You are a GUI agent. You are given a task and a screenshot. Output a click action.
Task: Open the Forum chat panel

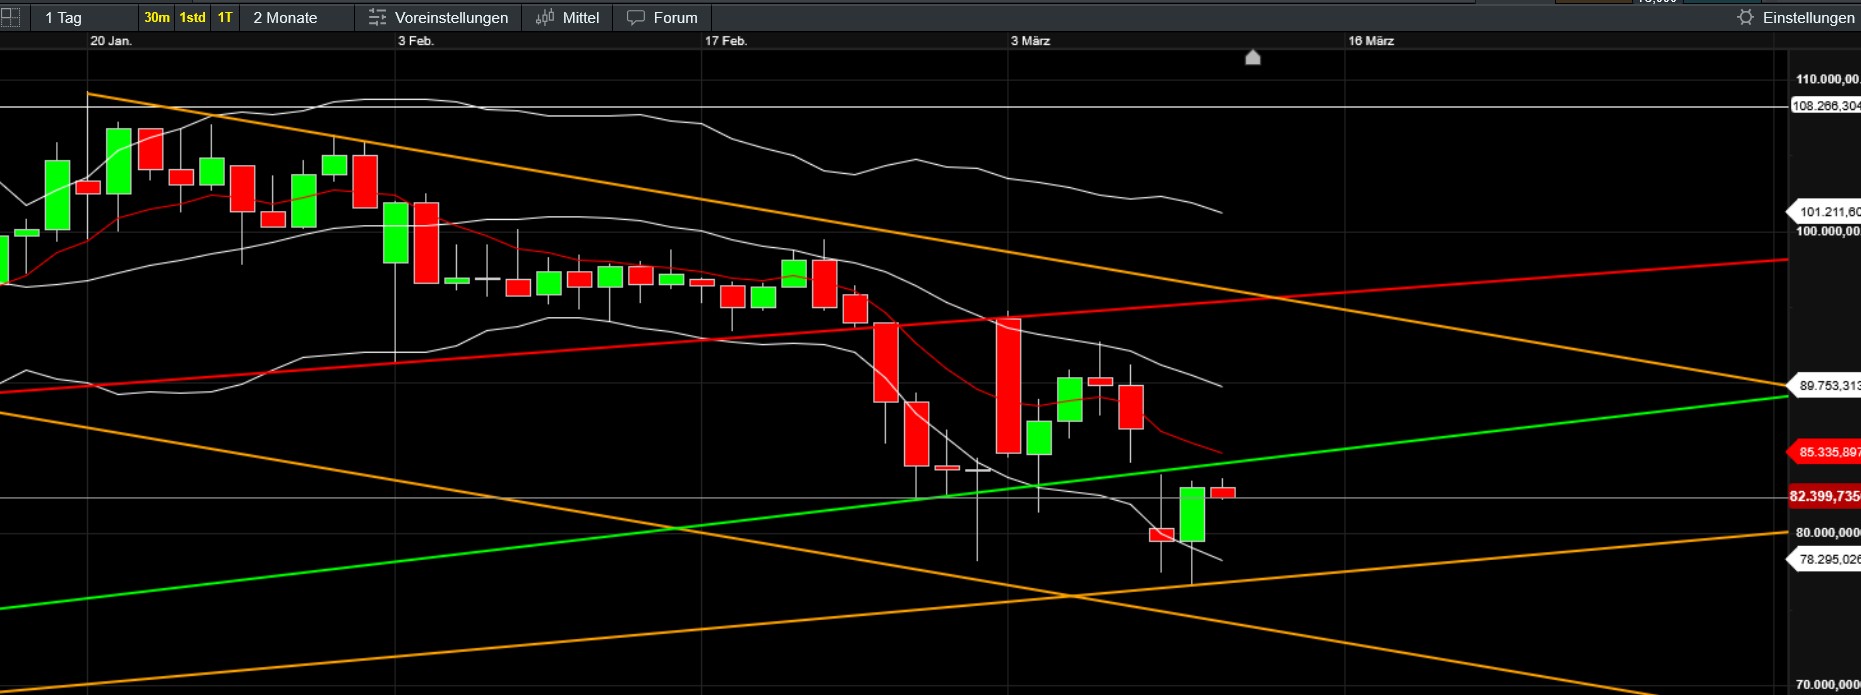[x=662, y=17]
